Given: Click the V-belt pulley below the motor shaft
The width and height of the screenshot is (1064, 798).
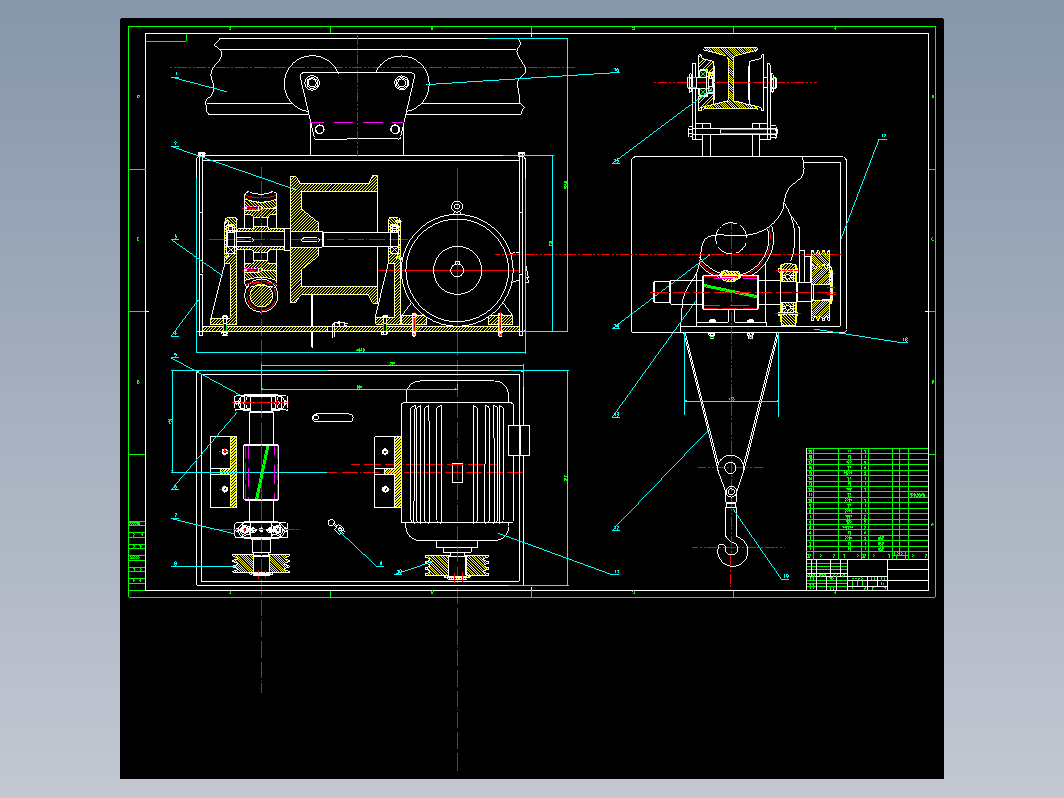Looking at the screenshot, I should click(x=457, y=566).
